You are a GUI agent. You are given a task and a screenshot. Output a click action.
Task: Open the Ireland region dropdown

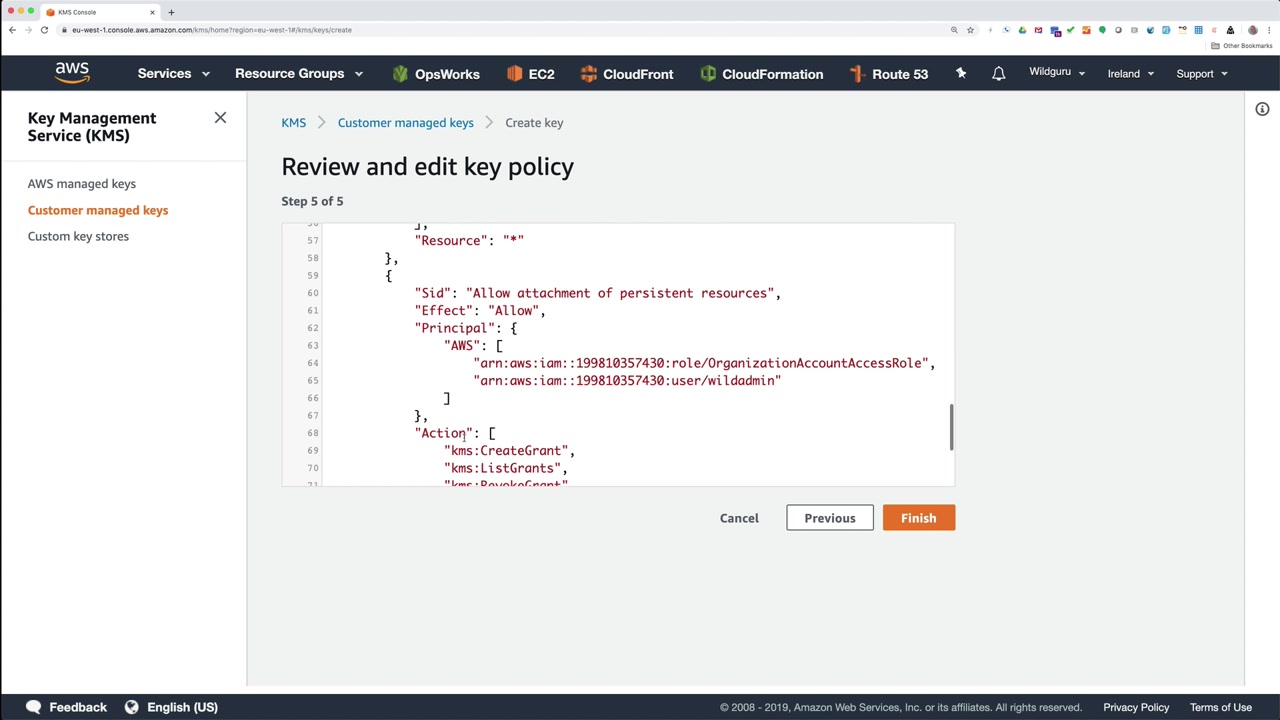pyautogui.click(x=1131, y=73)
